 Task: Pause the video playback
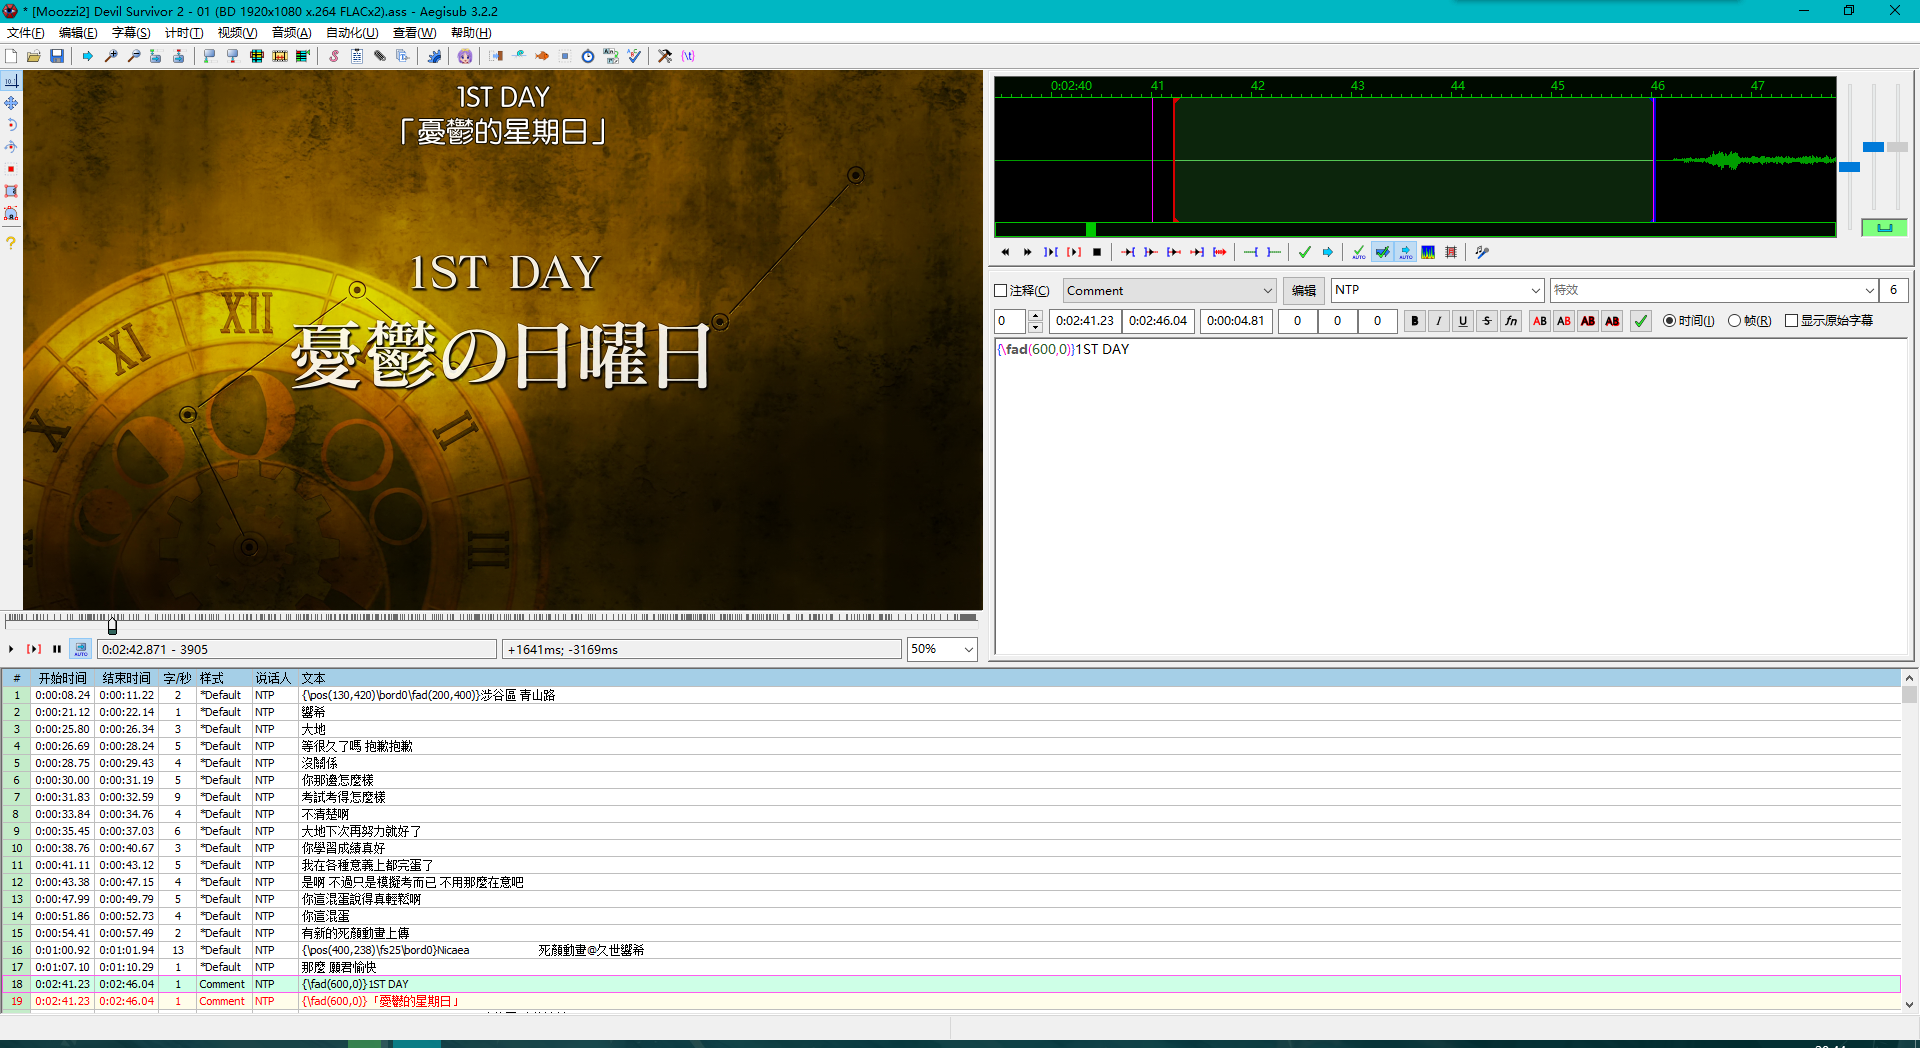click(x=57, y=649)
